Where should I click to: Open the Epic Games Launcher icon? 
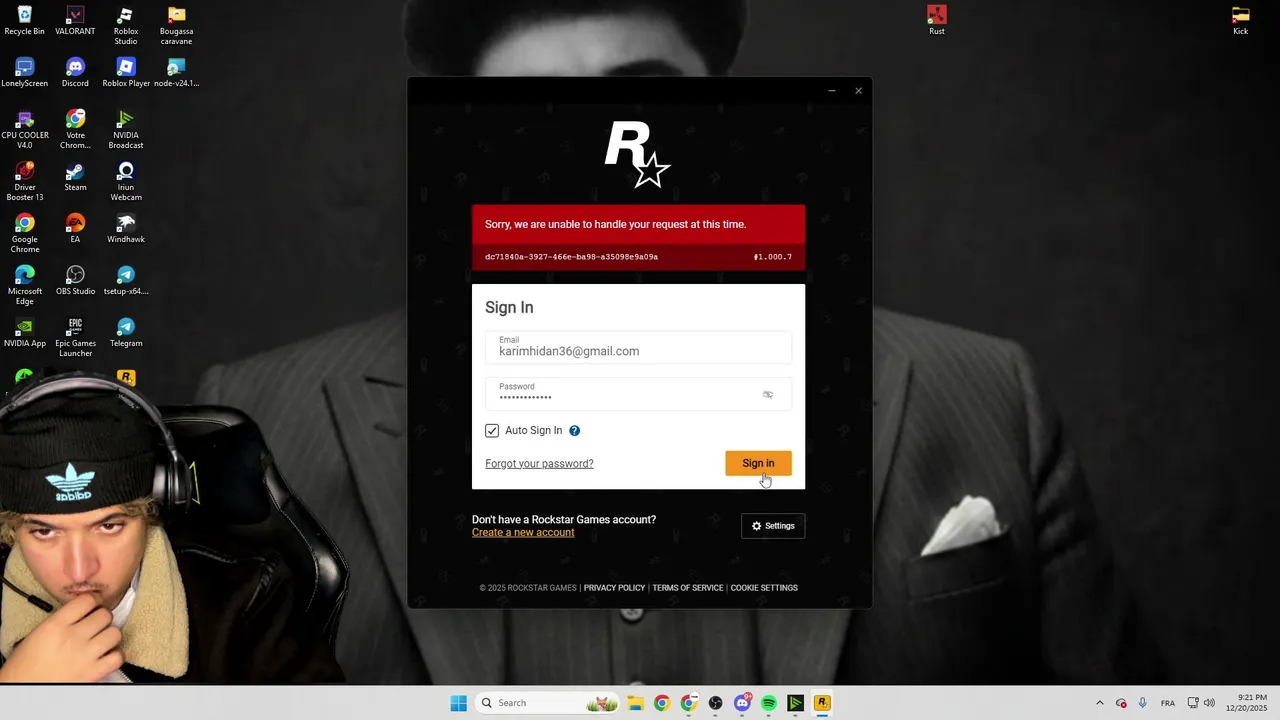[75, 338]
